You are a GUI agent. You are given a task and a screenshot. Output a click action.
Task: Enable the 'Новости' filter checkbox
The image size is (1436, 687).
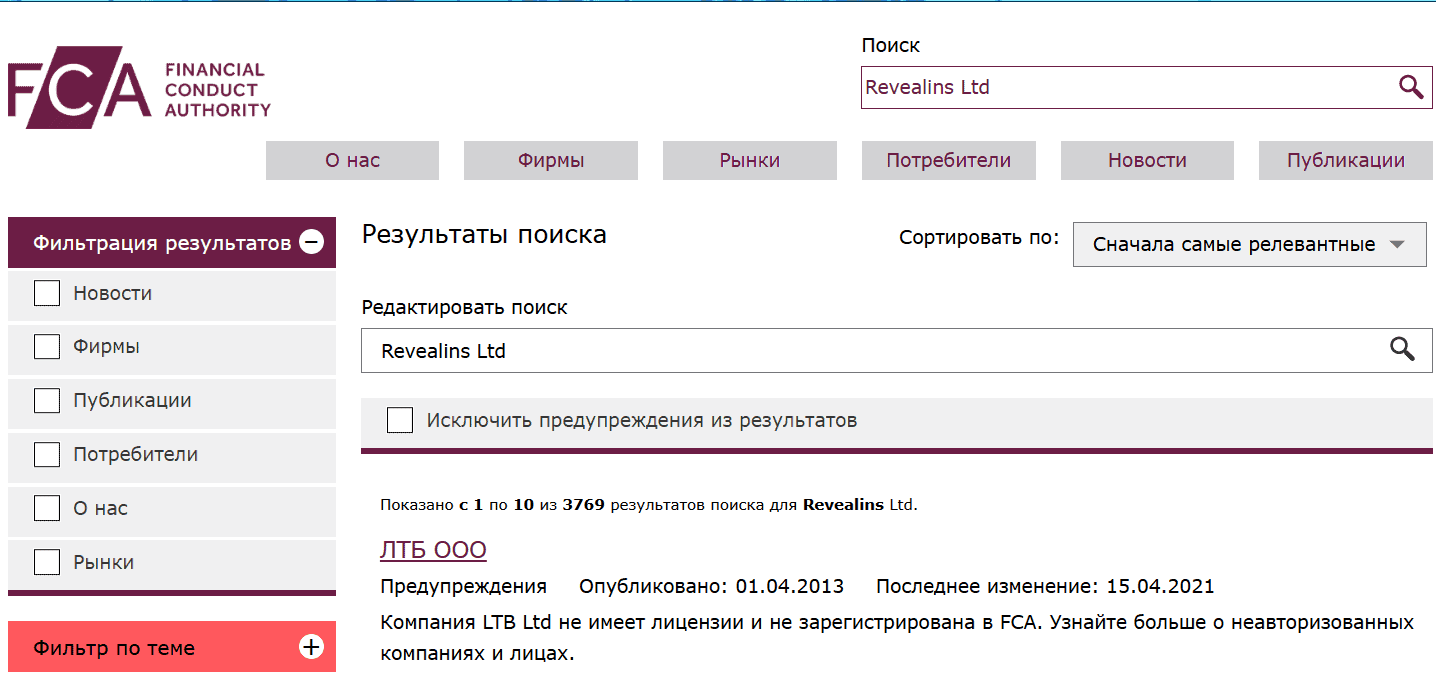coord(46,292)
